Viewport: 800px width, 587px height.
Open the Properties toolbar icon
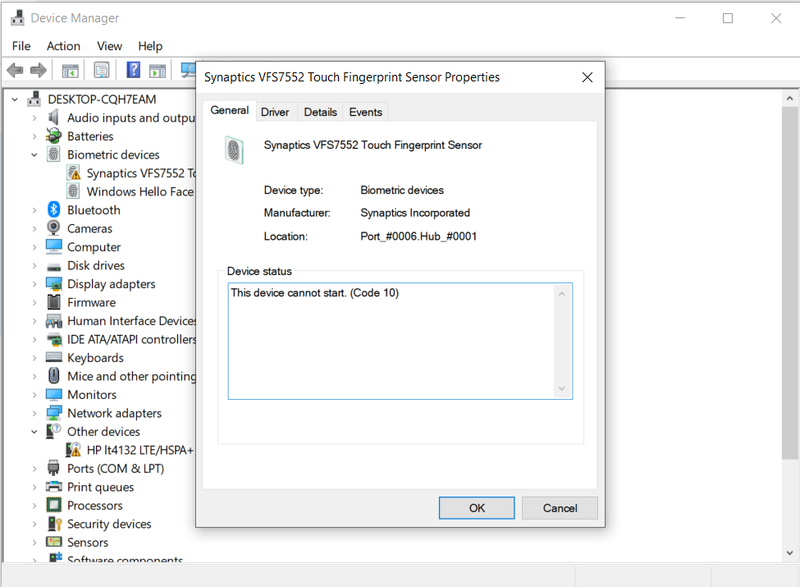pos(102,70)
